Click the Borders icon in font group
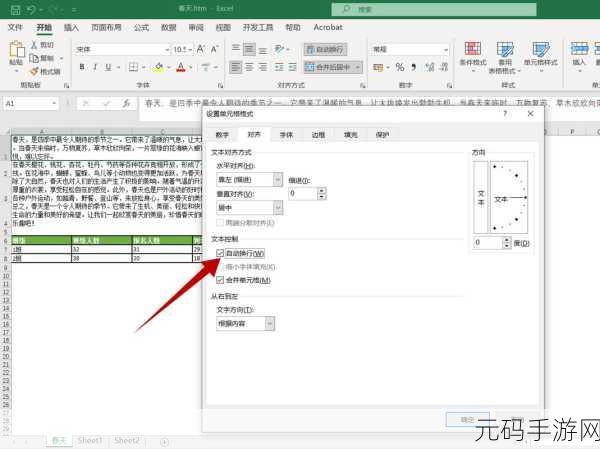This screenshot has height=449, width=600. point(133,67)
